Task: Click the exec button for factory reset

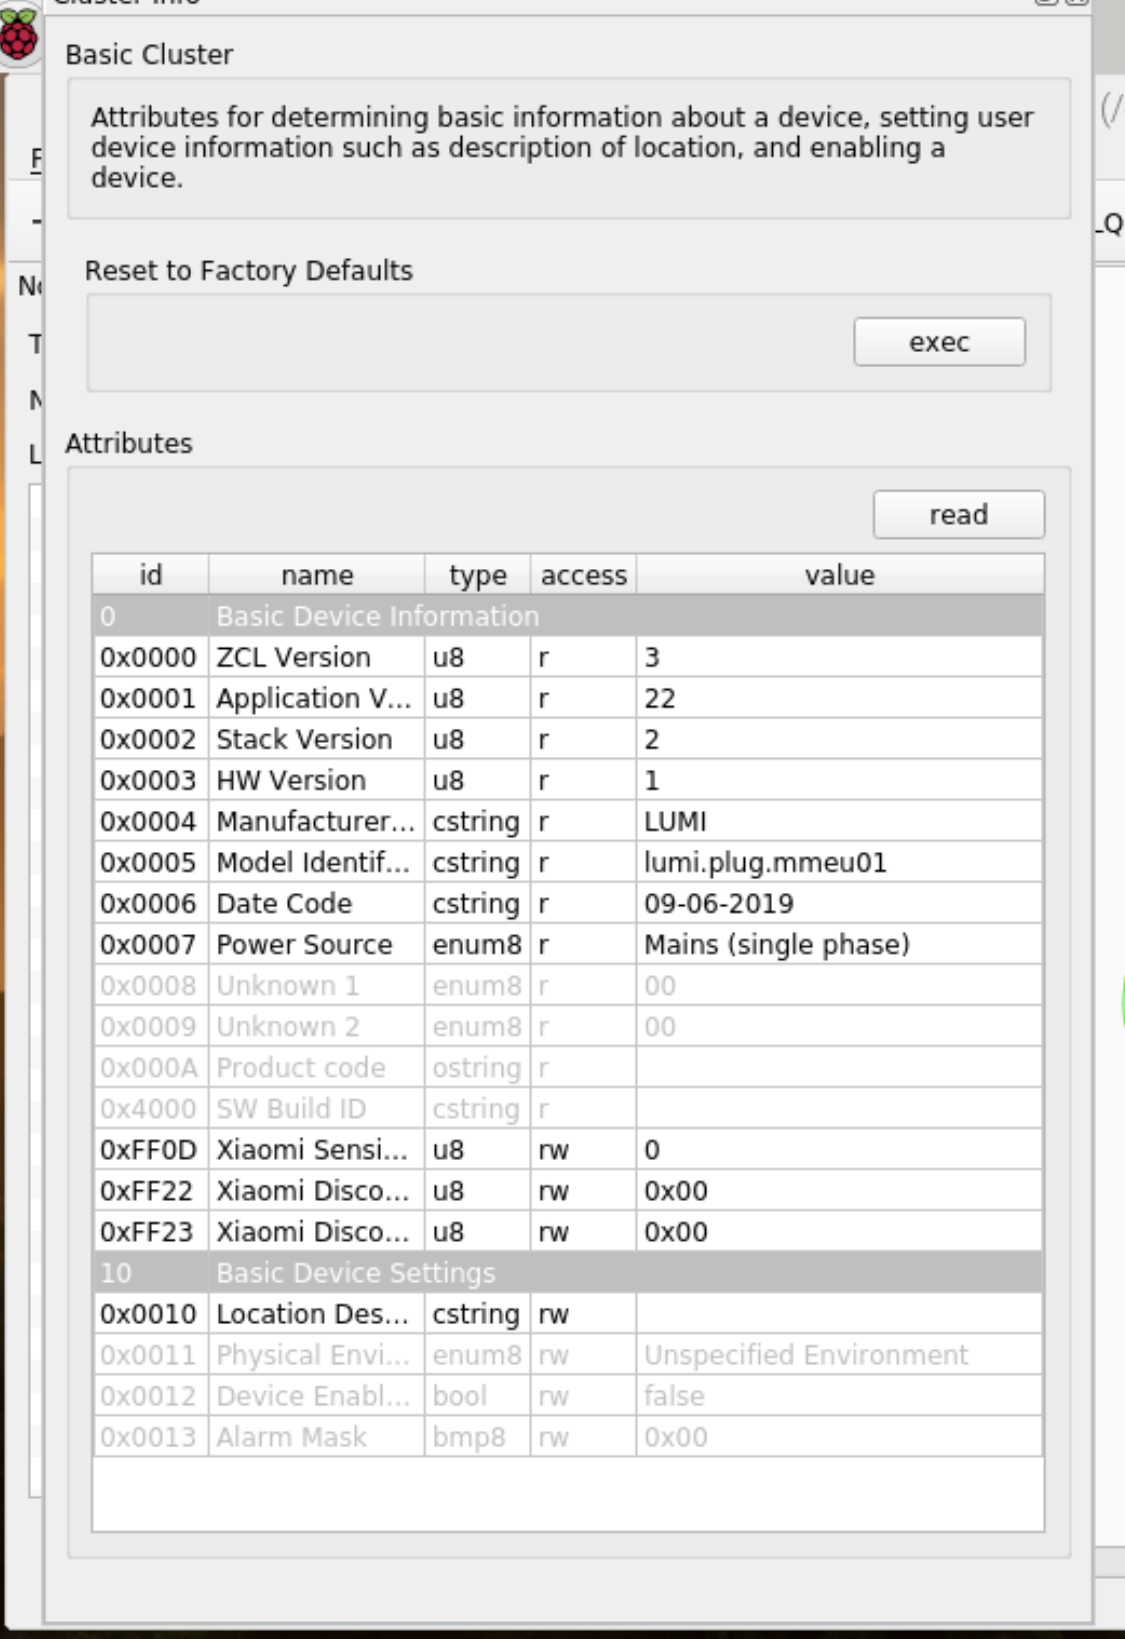Action: pyautogui.click(x=939, y=342)
